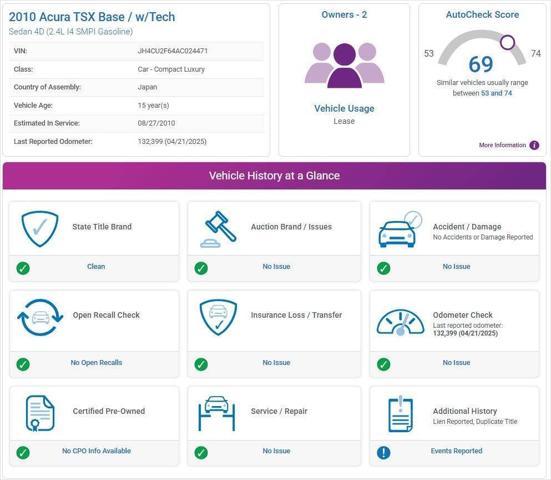Open the More Information link
The width and height of the screenshot is (551, 480).
(502, 145)
